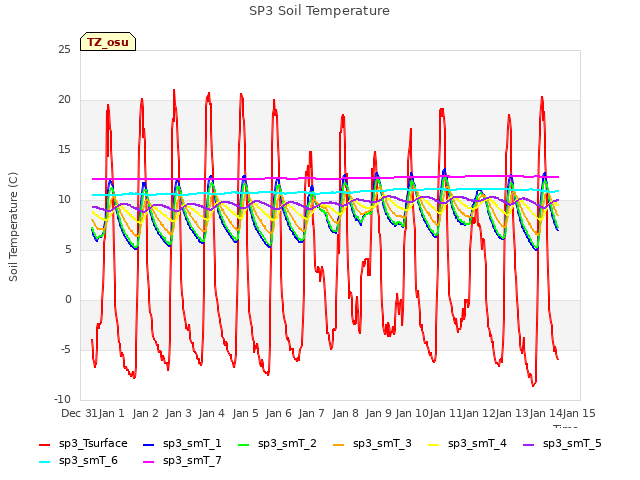
Task: Click the green sp3_smT_2 legend swatch
Action: tap(244, 445)
